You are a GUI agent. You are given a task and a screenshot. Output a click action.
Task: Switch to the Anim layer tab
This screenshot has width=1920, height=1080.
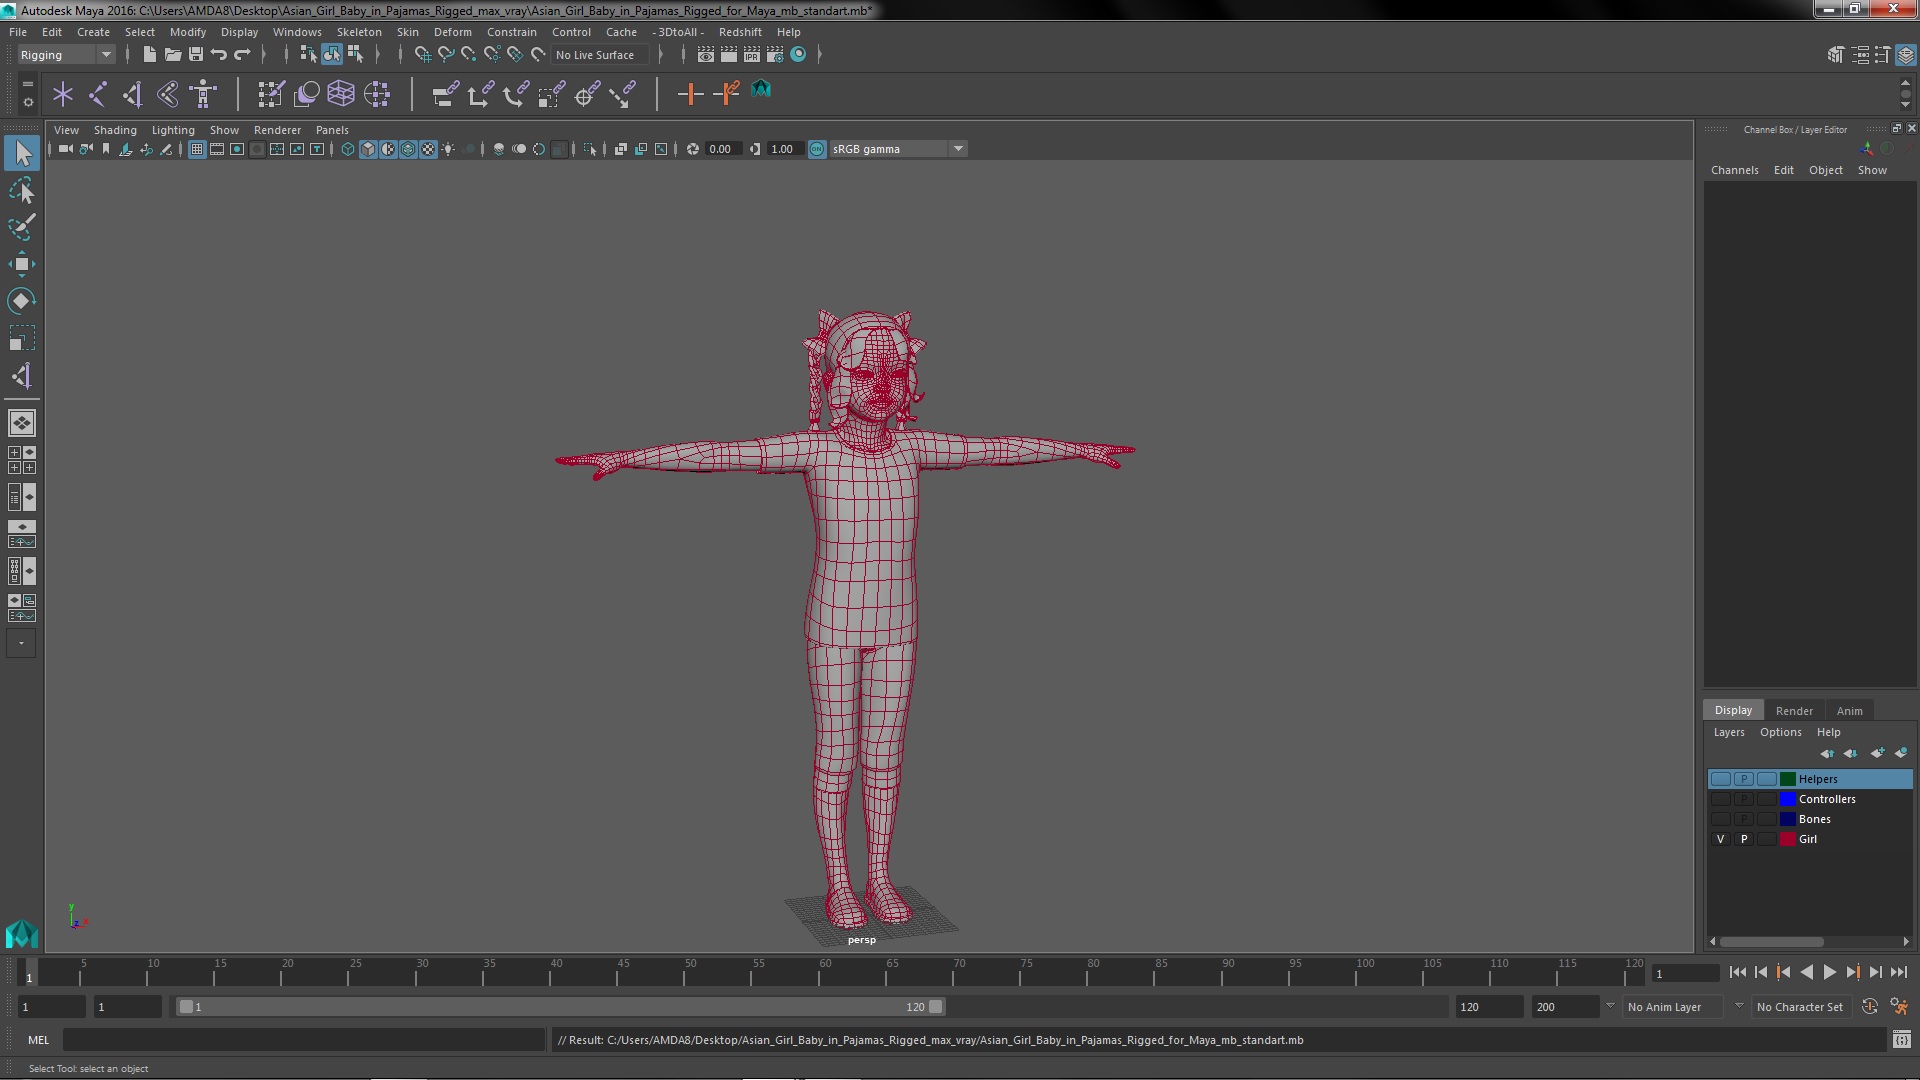tap(1849, 711)
